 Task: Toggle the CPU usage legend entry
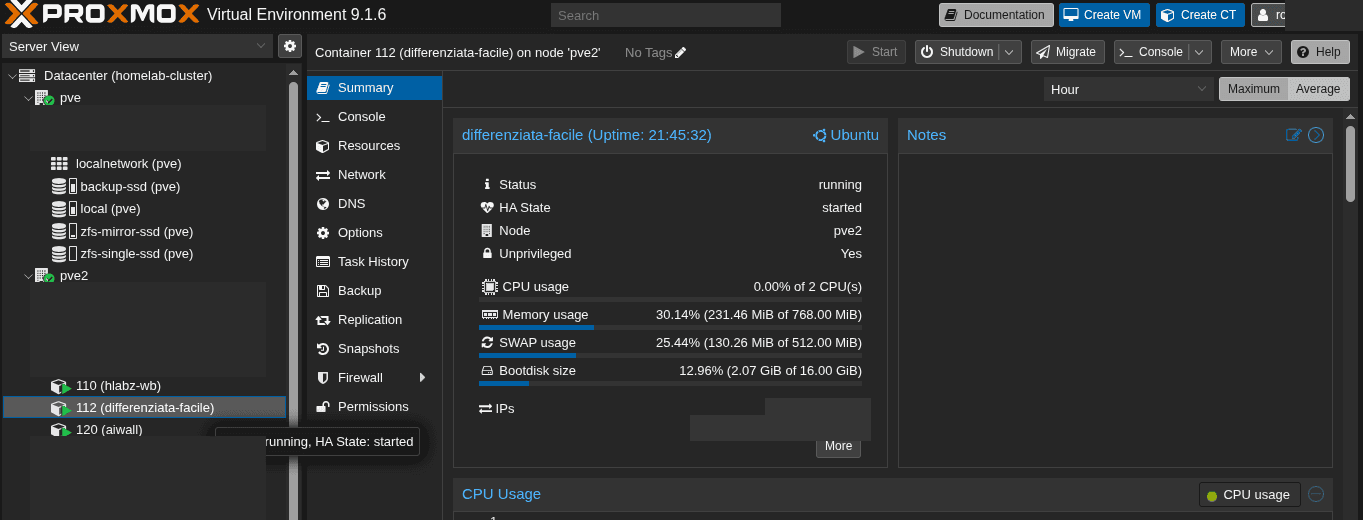[1249, 495]
